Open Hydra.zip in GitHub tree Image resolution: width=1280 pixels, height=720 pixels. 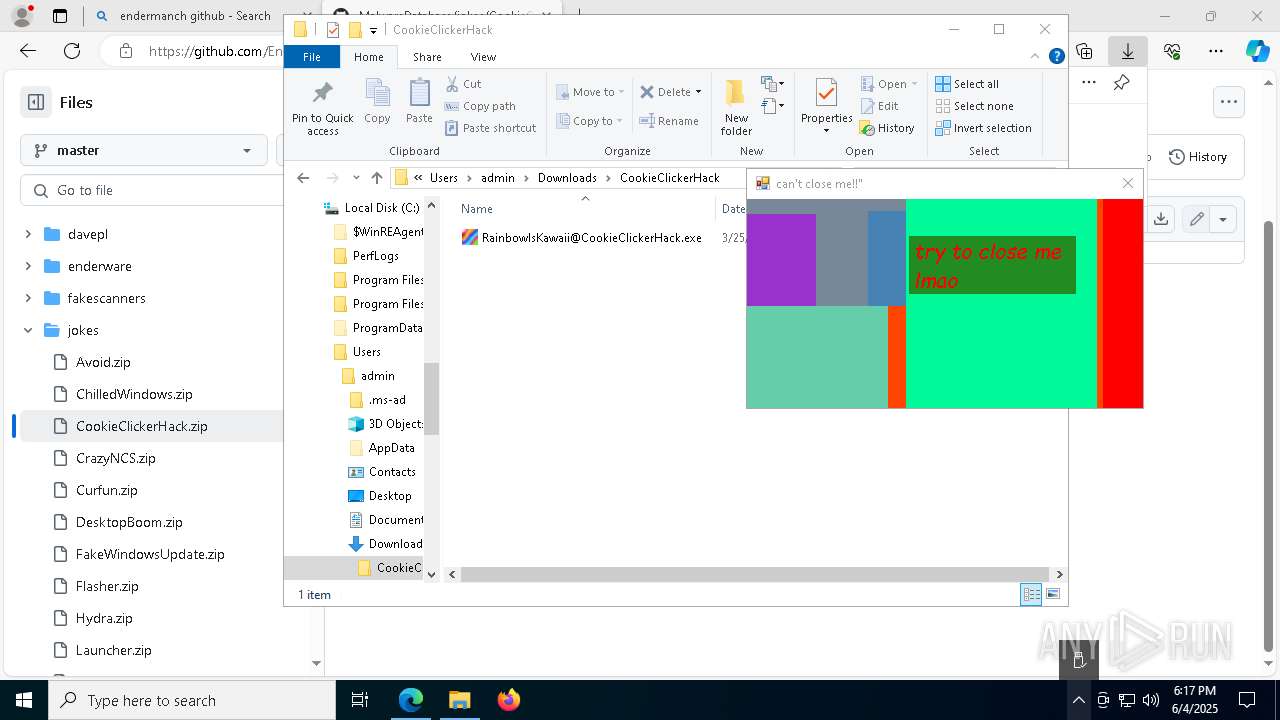click(x=104, y=618)
